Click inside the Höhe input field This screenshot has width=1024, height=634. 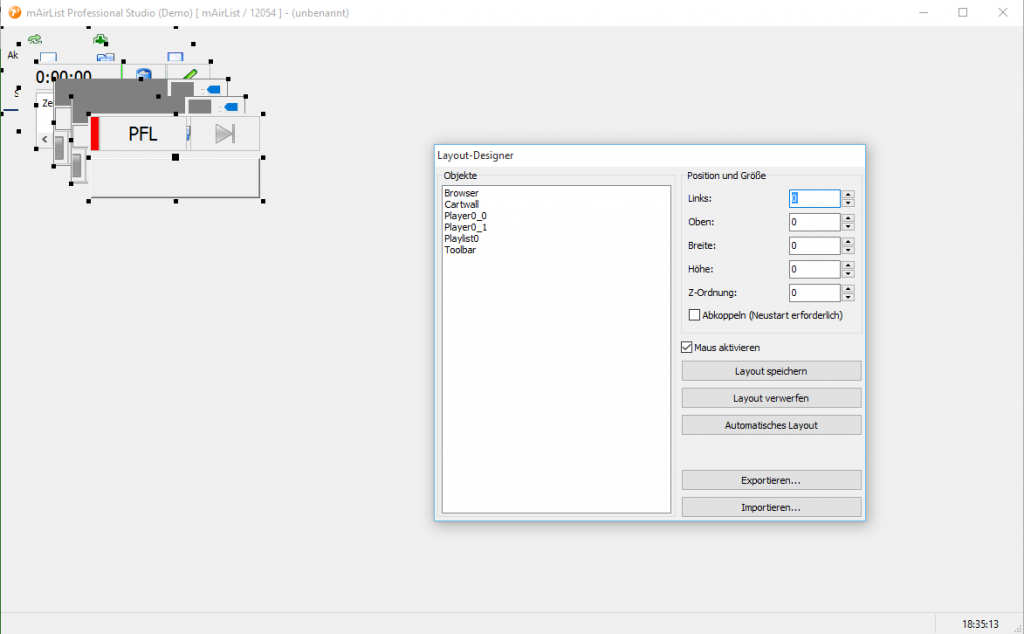(815, 269)
